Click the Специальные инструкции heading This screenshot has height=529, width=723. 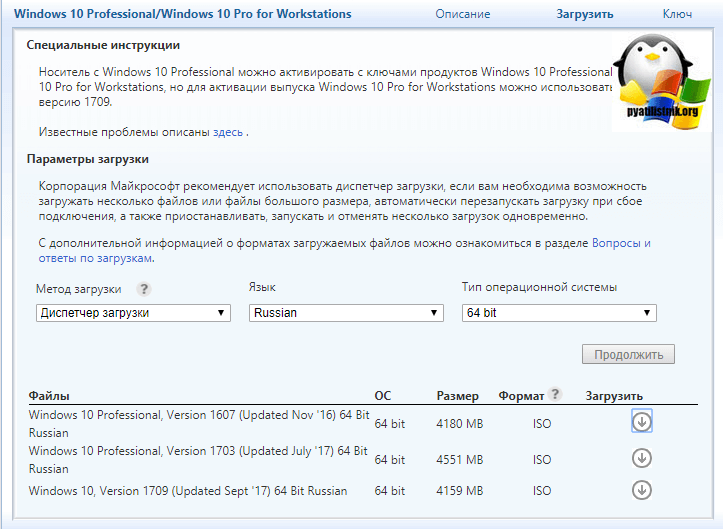pyautogui.click(x=103, y=45)
